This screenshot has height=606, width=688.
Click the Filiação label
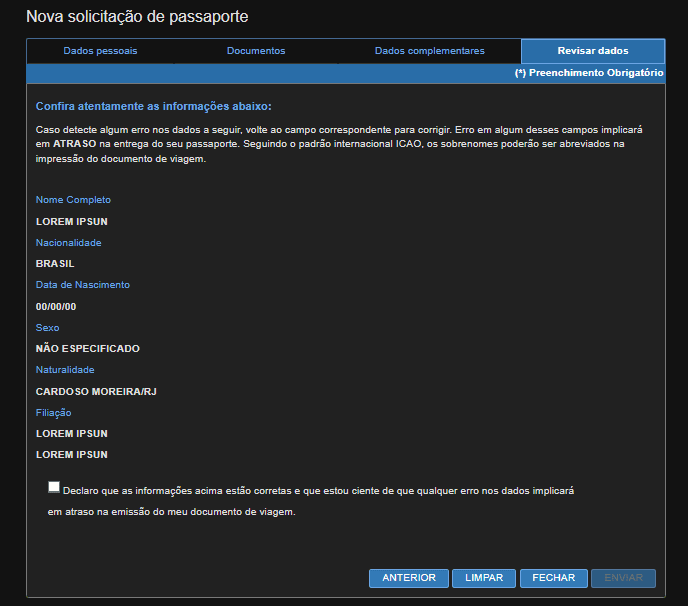54,412
